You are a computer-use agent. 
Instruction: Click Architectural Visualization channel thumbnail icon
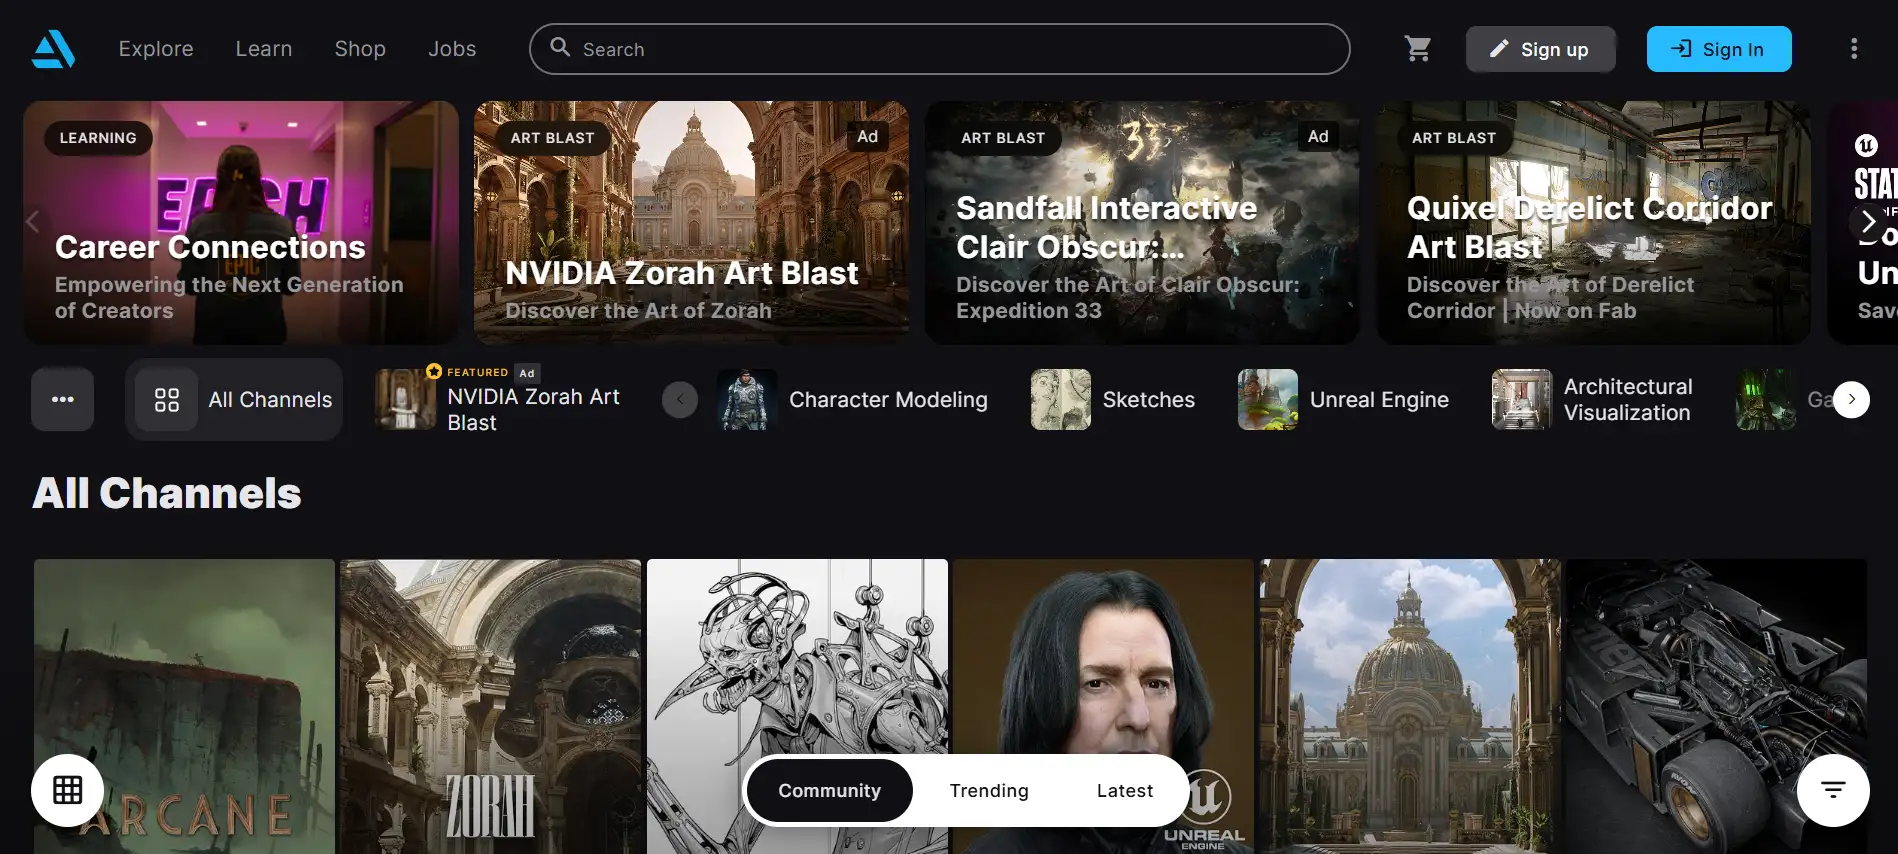pyautogui.click(x=1521, y=400)
